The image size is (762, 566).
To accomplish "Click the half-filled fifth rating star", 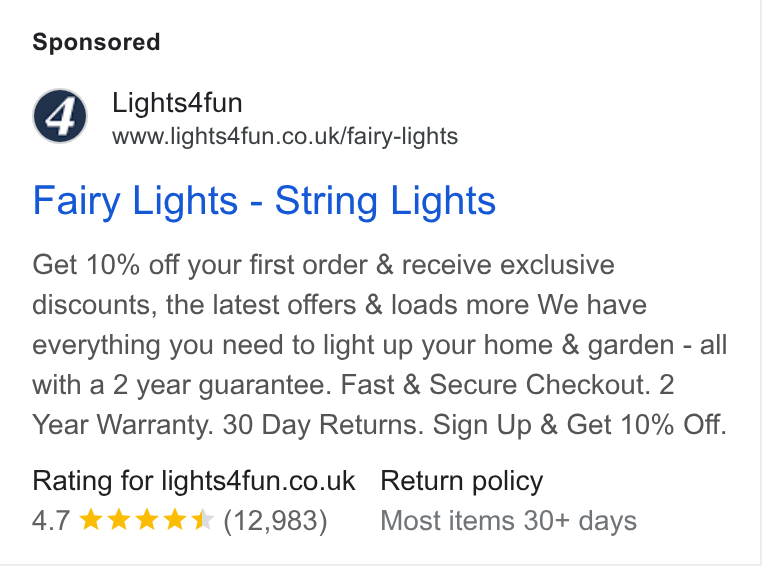I will 203,519.
